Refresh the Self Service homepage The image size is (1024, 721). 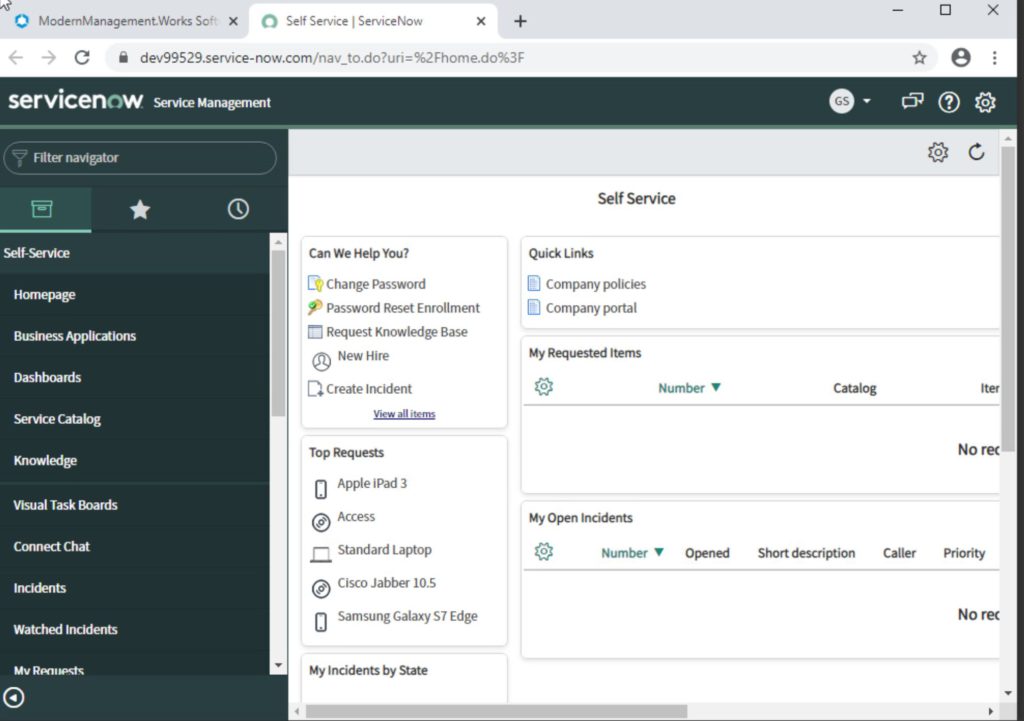pos(976,152)
